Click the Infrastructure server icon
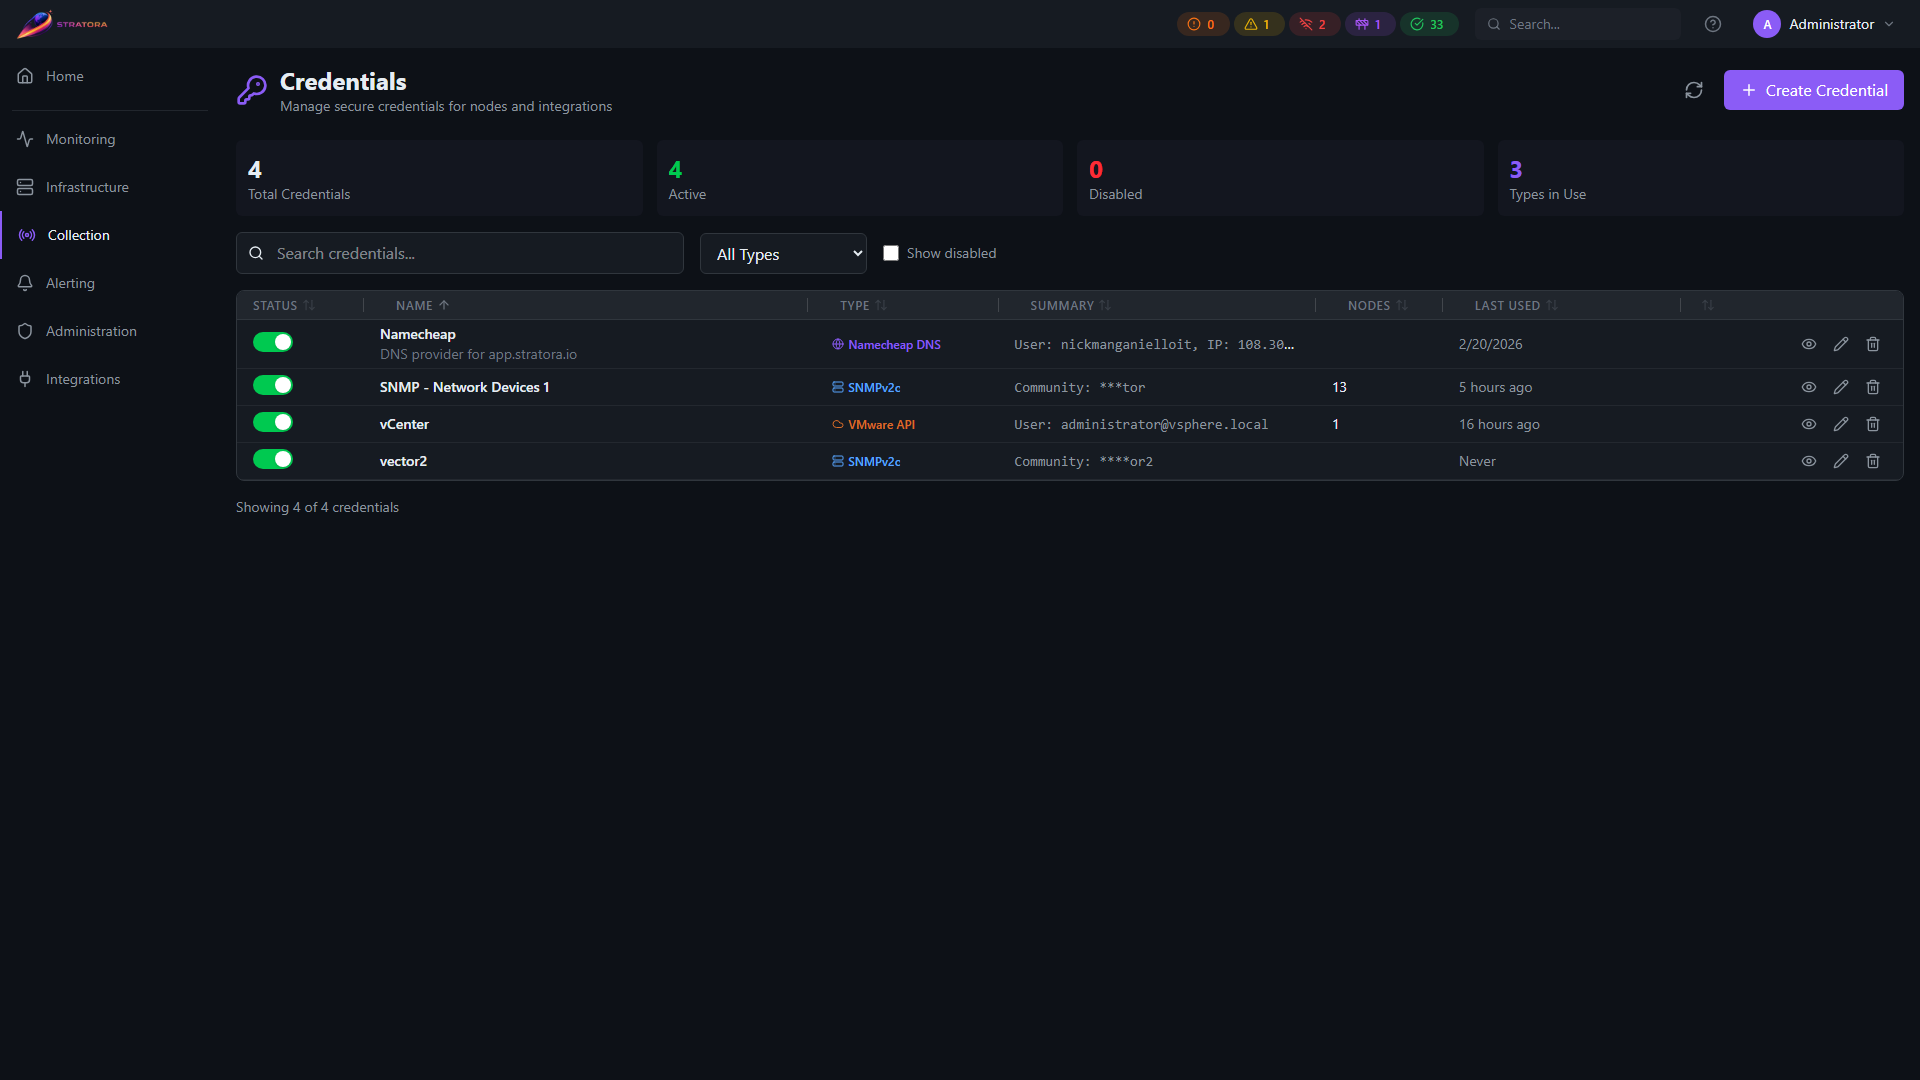This screenshot has height=1080, width=1920. point(25,187)
